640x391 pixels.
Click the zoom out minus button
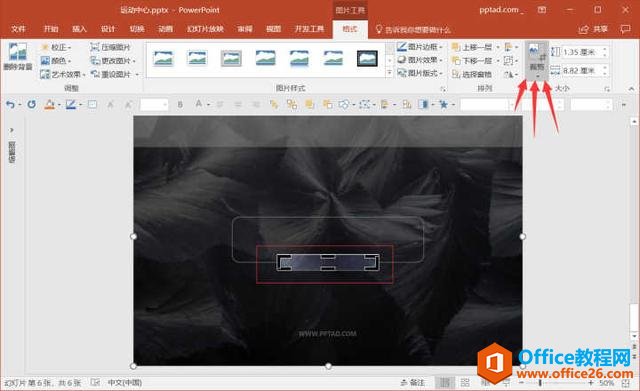tap(521, 382)
